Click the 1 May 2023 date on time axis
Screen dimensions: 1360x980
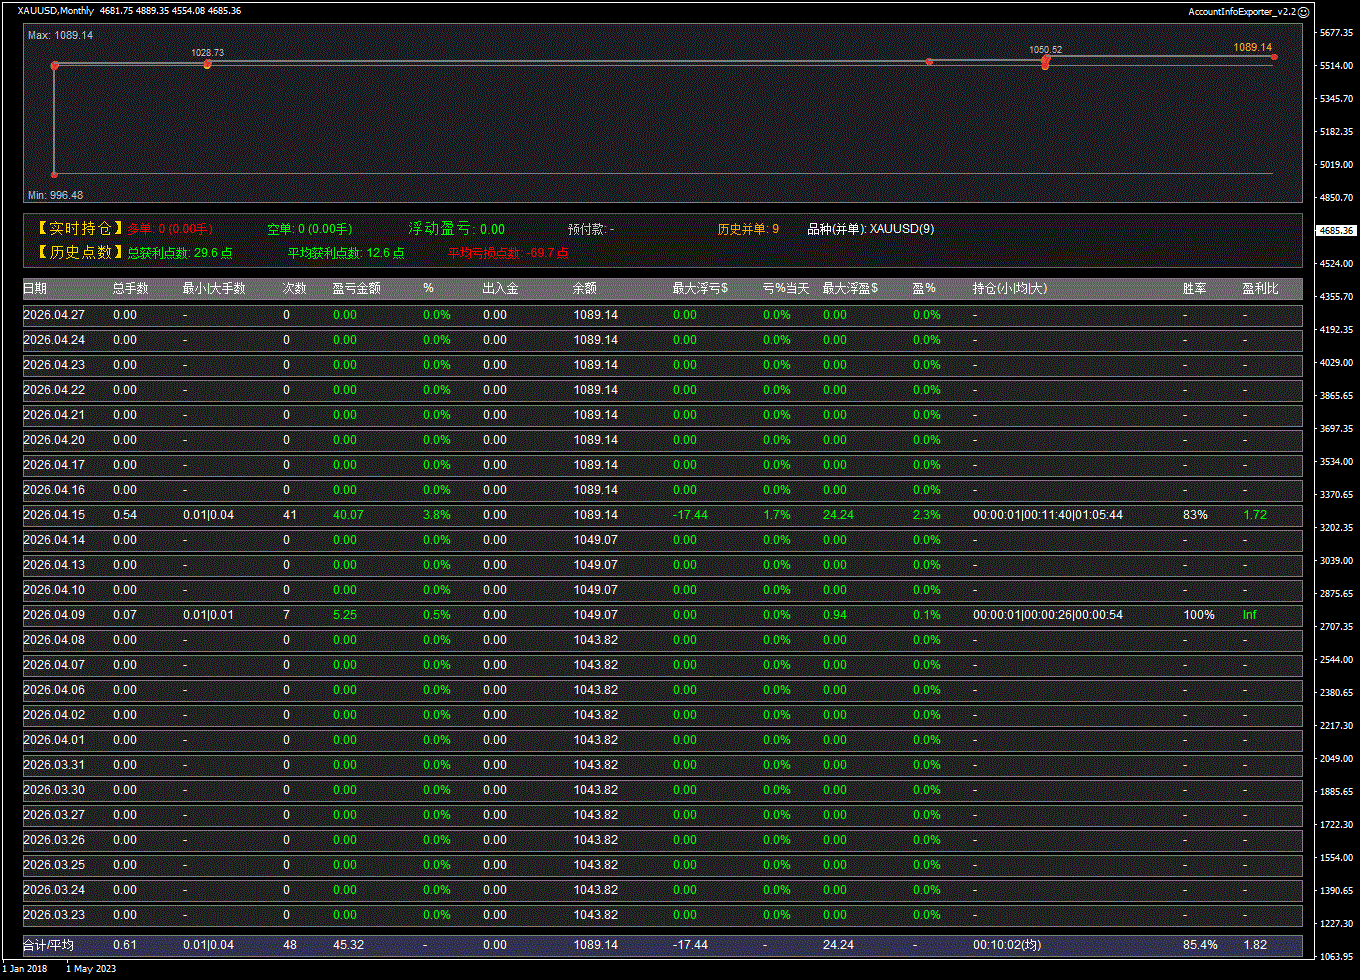91,968
